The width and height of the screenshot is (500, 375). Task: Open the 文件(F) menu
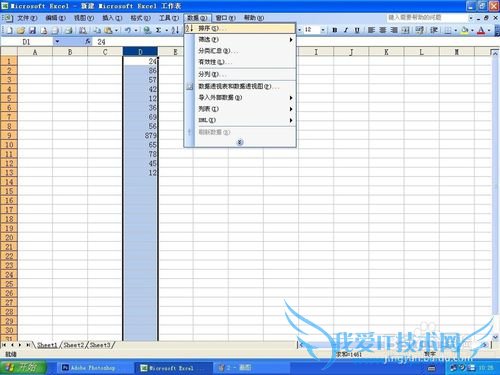[27, 18]
